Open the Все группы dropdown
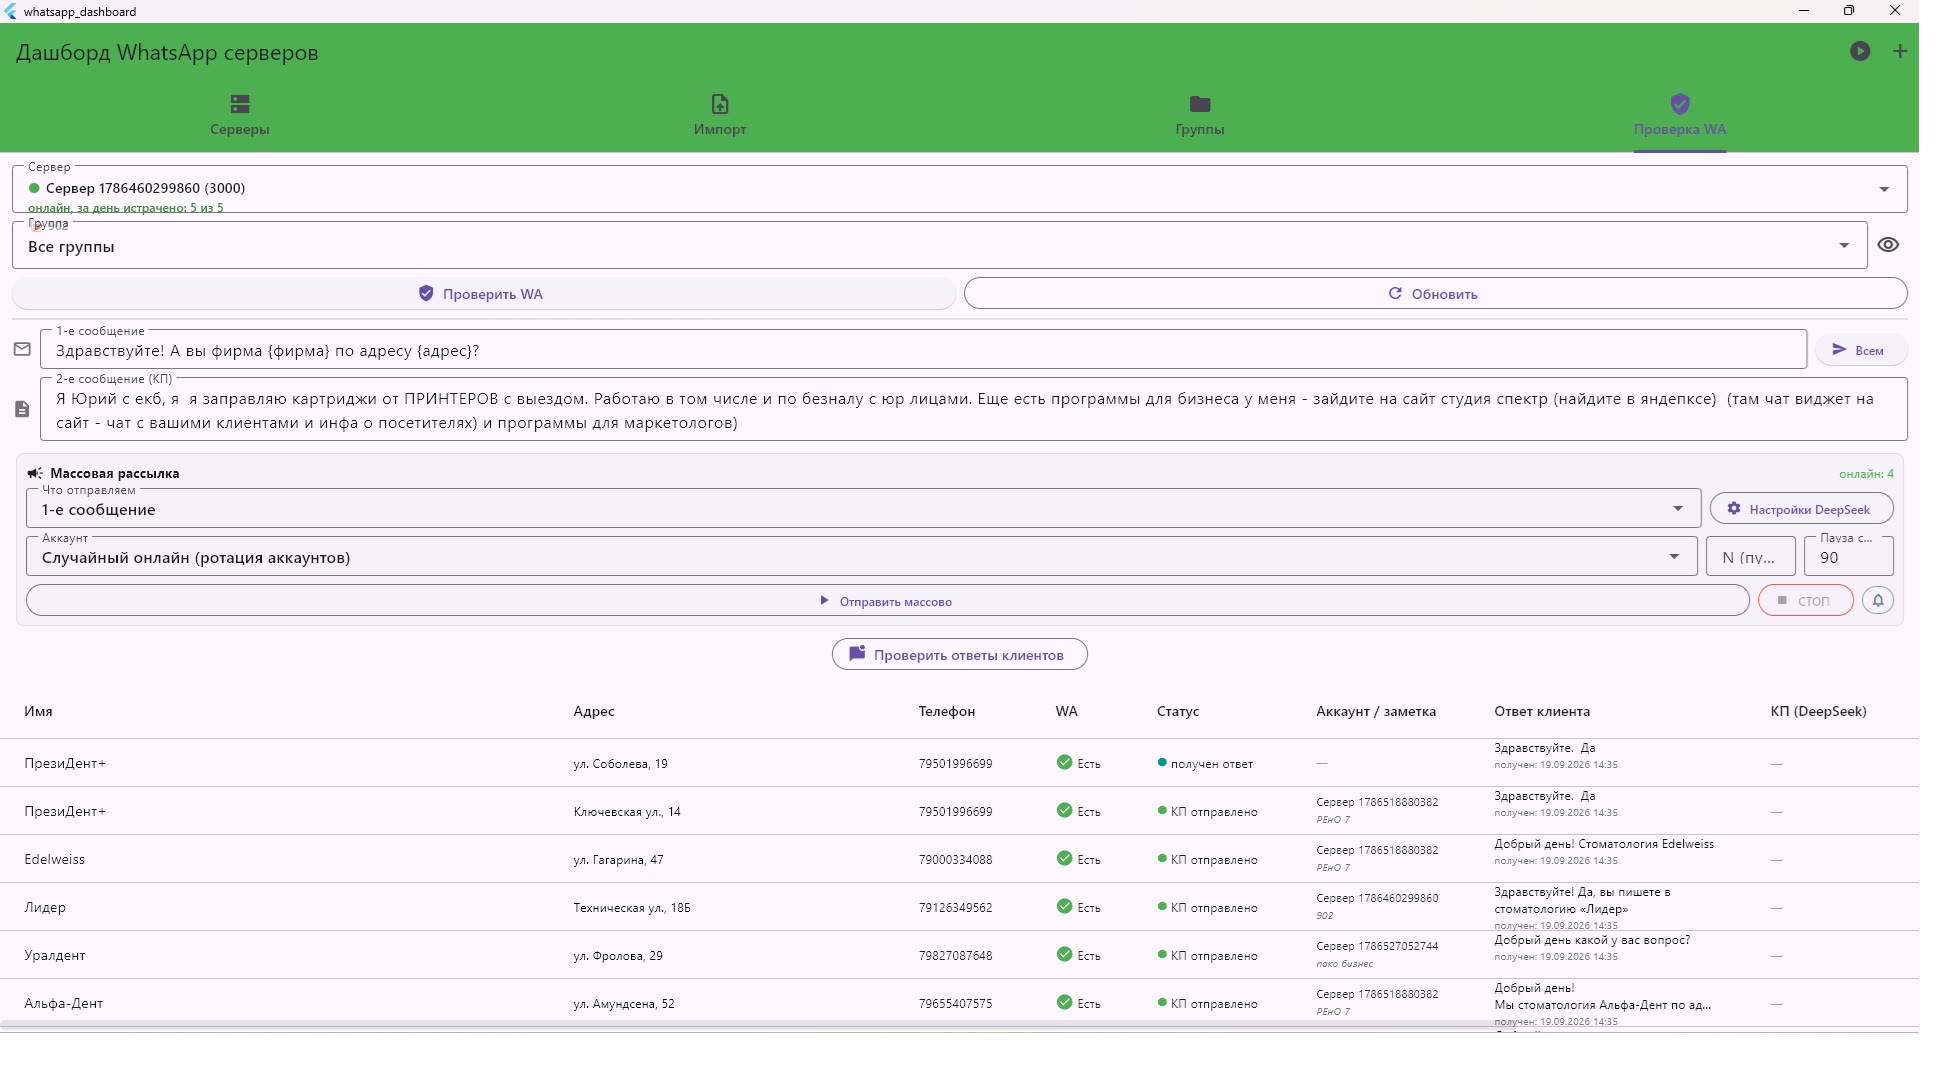 point(939,245)
